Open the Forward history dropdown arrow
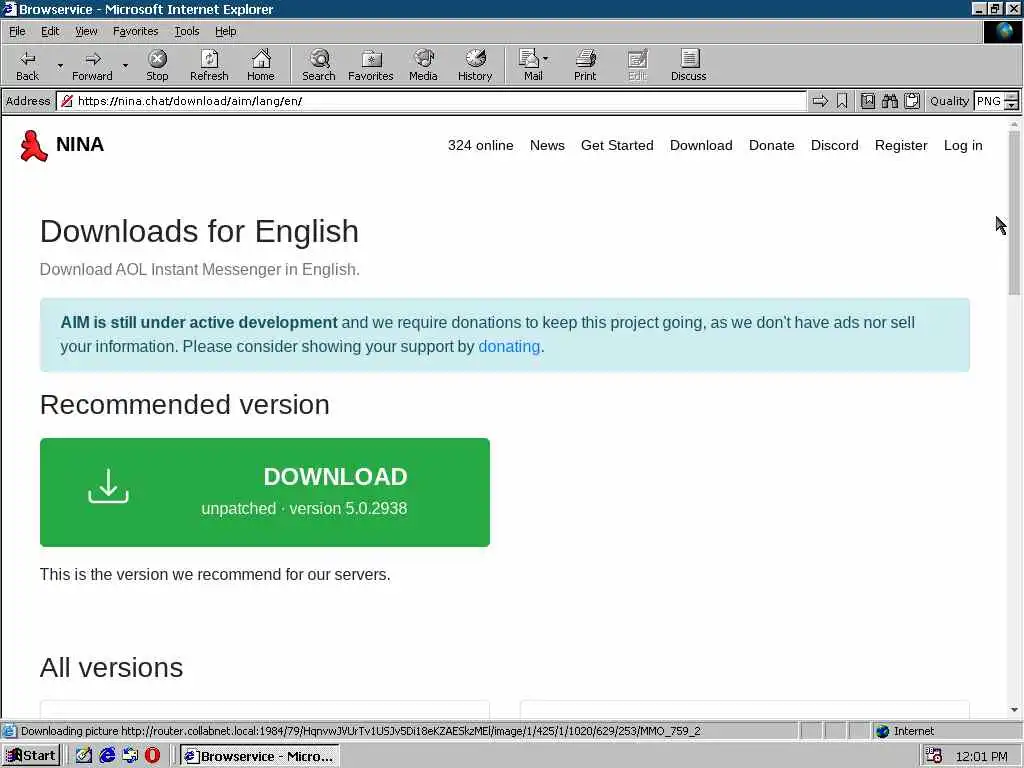 coord(125,65)
